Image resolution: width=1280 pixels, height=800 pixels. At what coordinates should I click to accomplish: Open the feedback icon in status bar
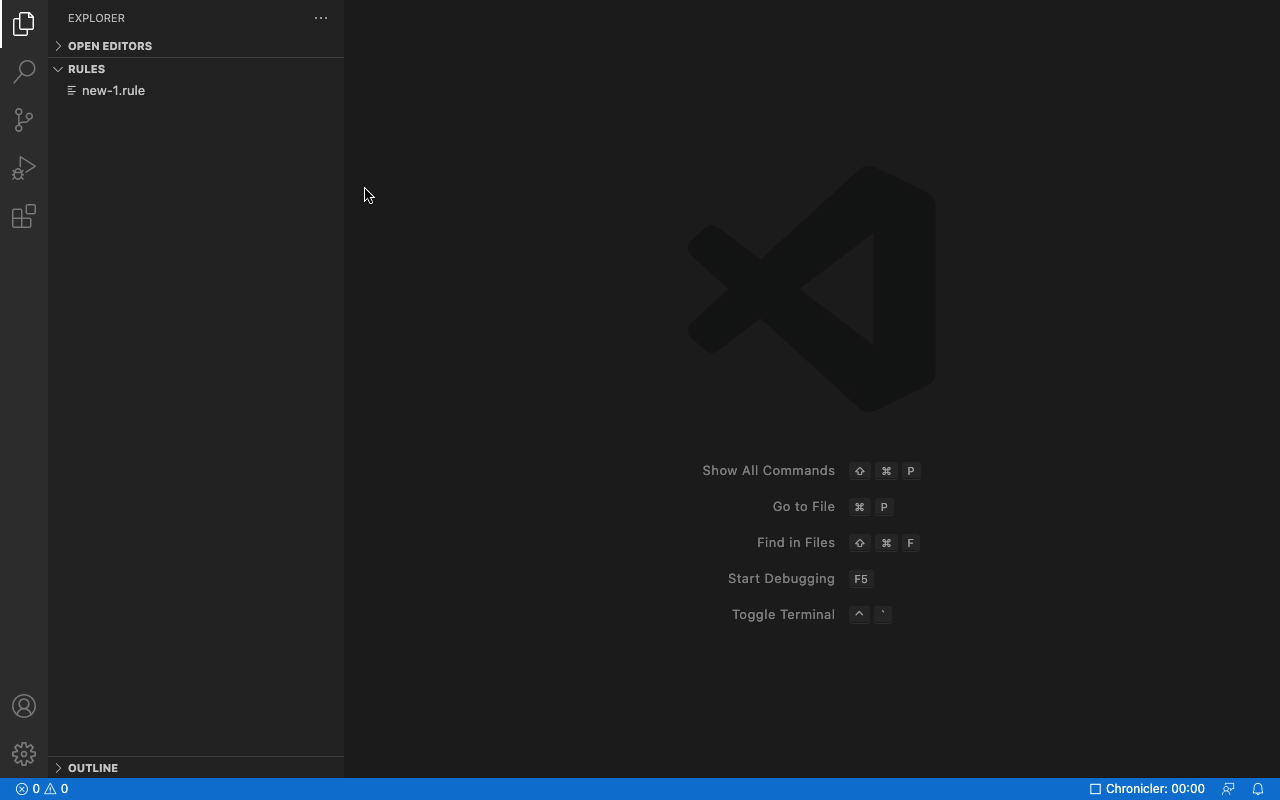pyautogui.click(x=1228, y=789)
